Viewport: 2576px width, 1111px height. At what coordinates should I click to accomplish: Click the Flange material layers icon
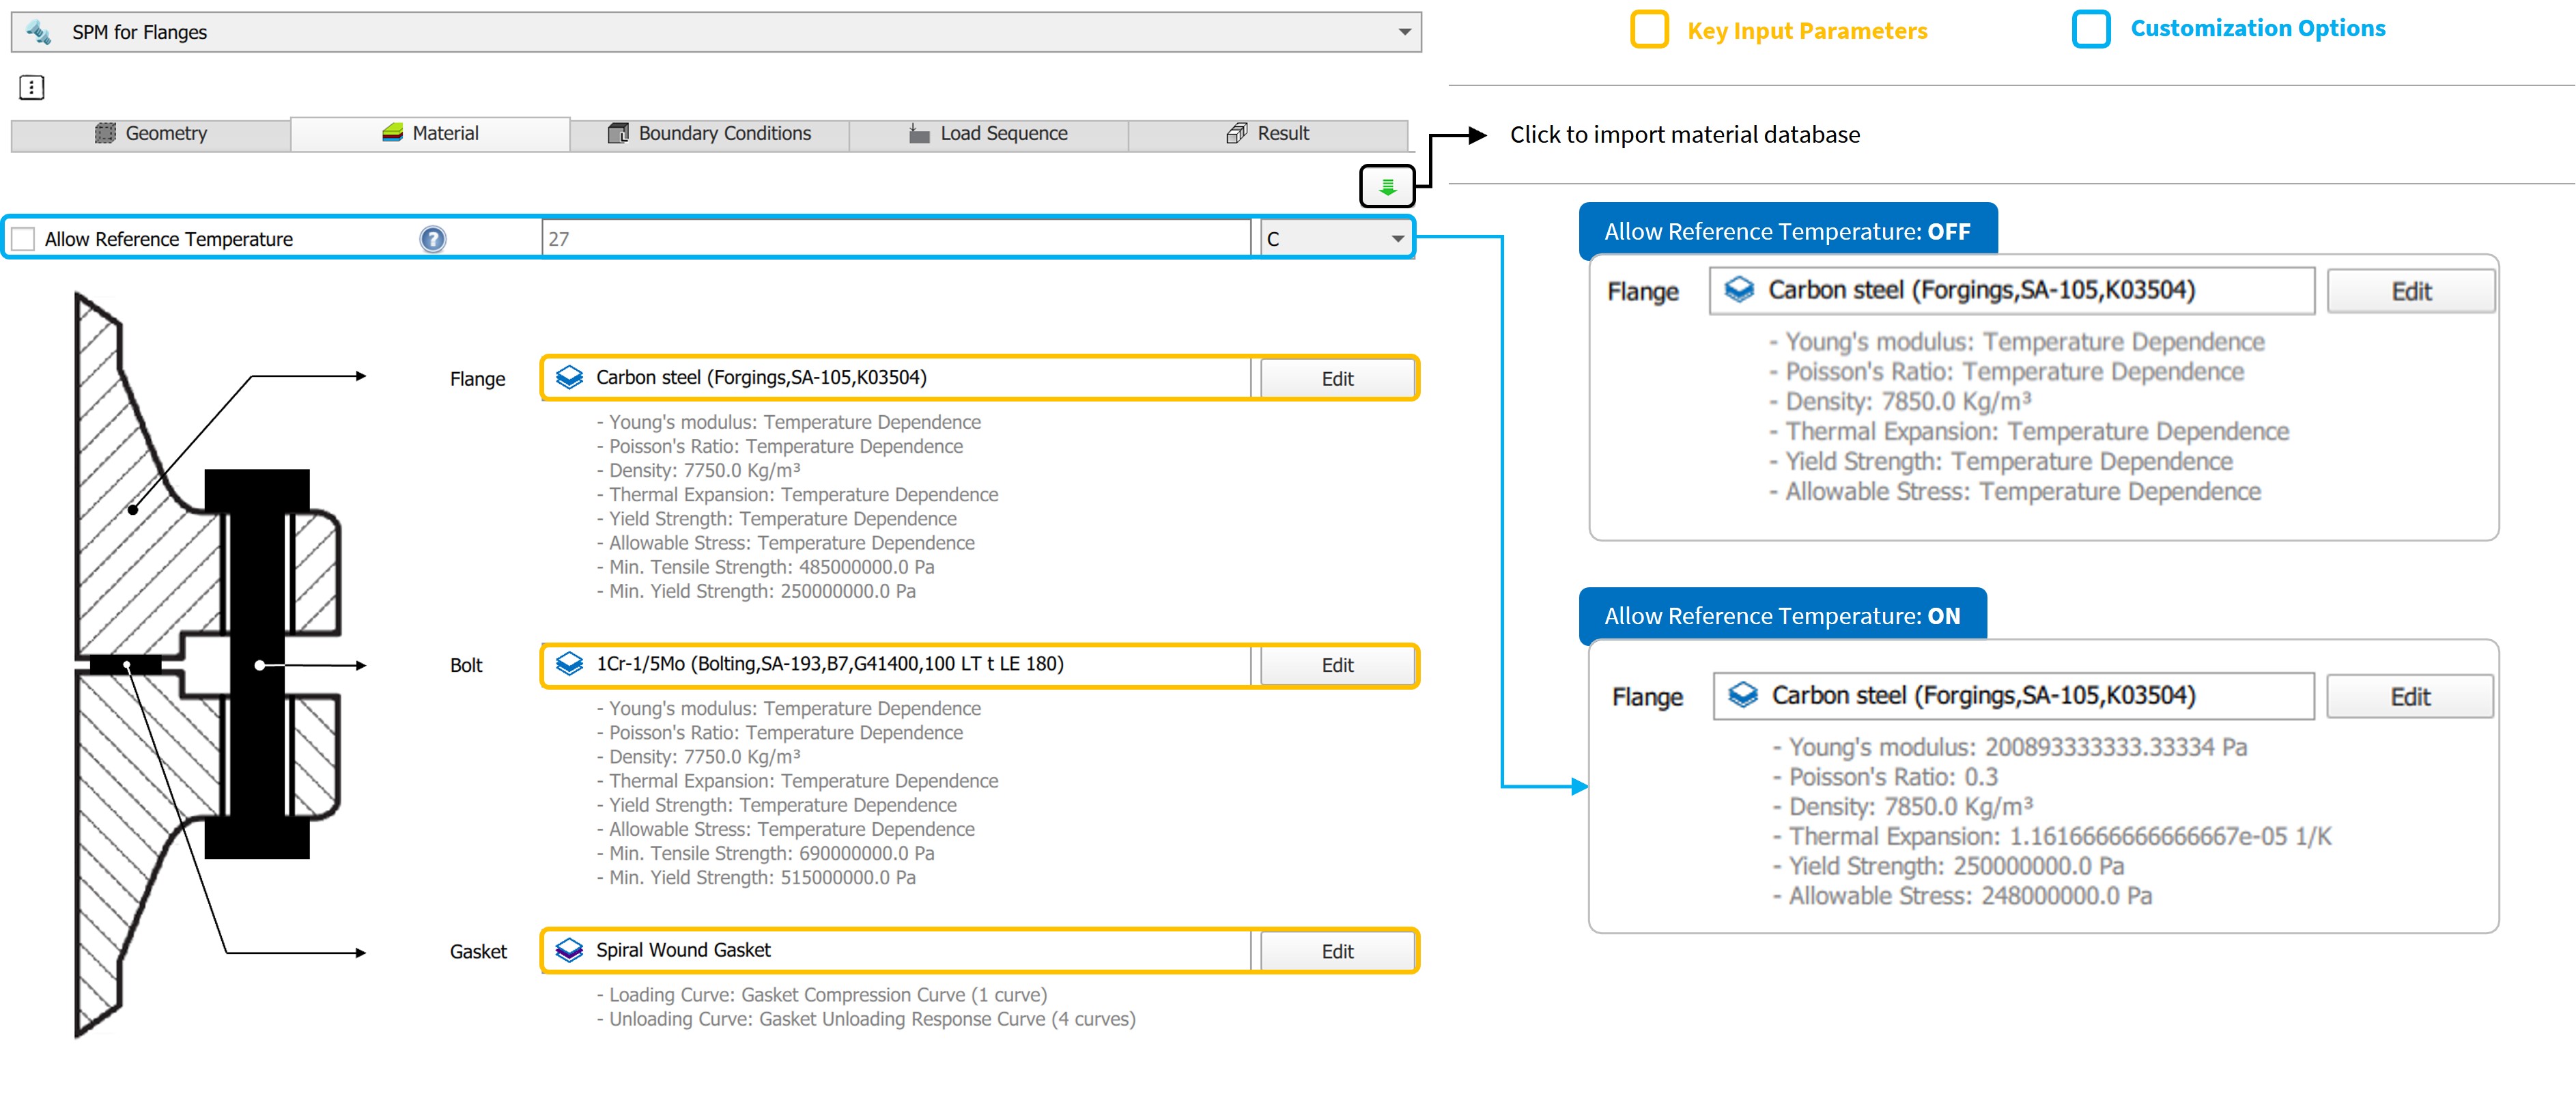pos(569,377)
